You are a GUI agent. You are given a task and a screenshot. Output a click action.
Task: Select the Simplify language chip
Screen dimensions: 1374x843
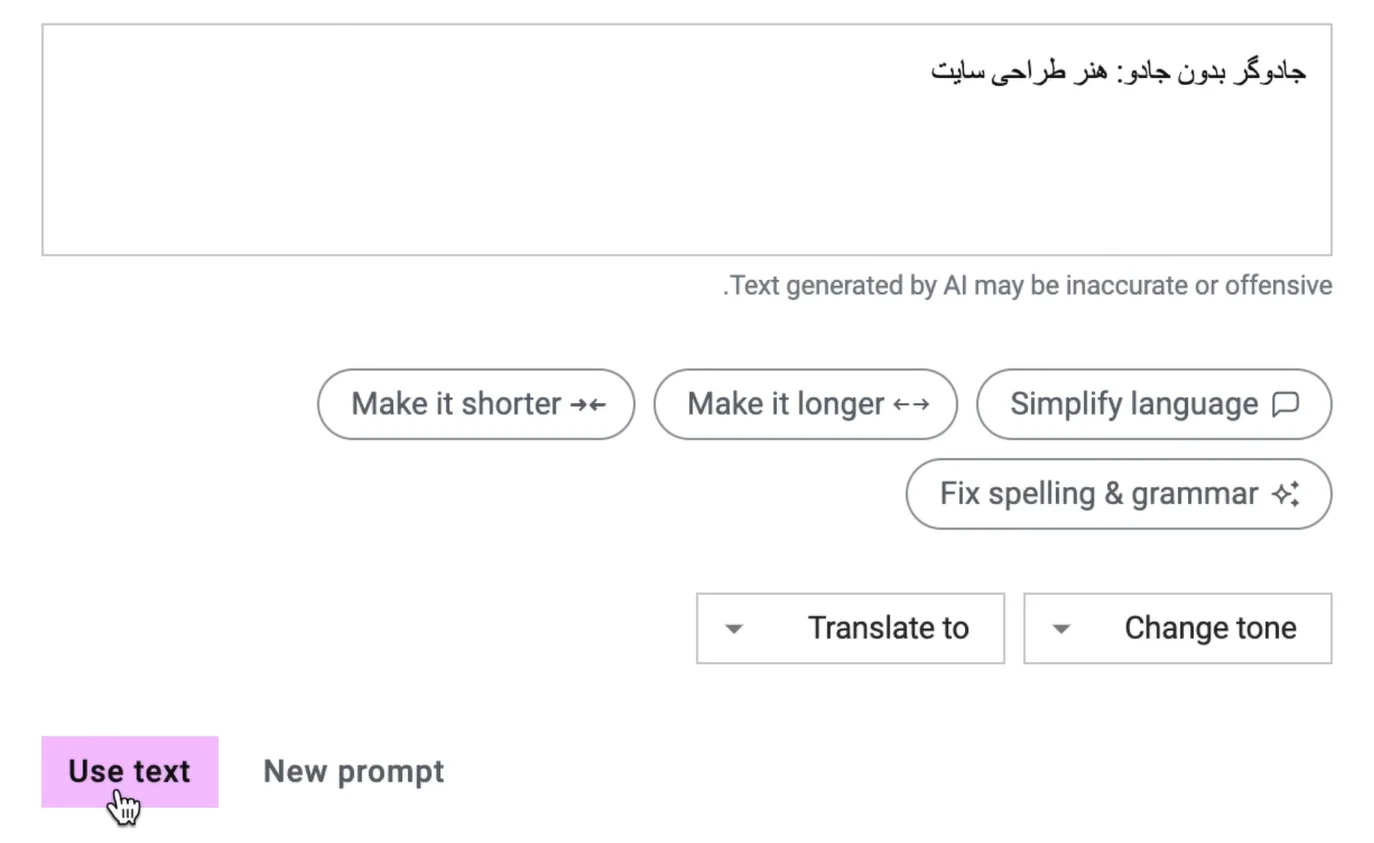click(1152, 404)
